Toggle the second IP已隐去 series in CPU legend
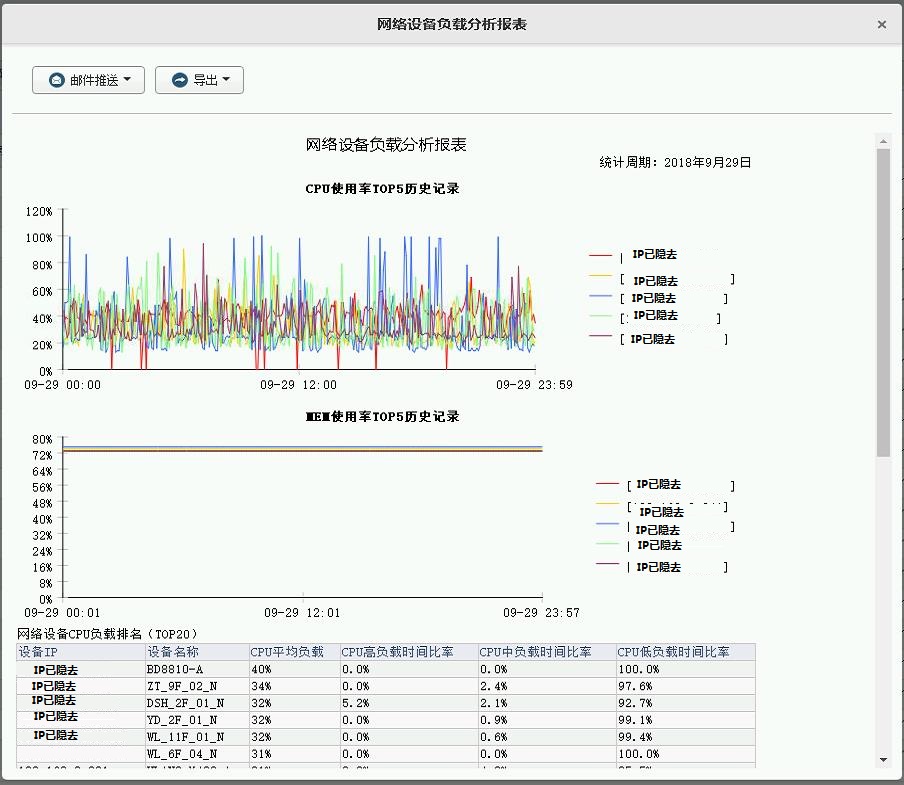Image resolution: width=904 pixels, height=785 pixels. [x=655, y=281]
